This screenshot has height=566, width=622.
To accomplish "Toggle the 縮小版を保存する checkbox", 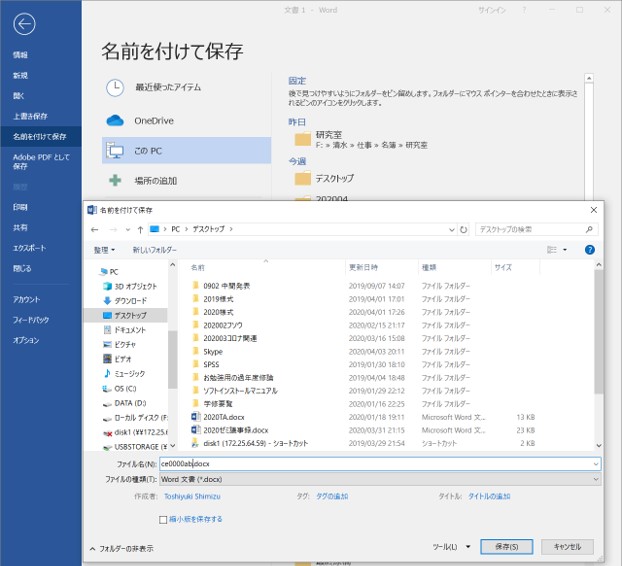I will [x=164, y=520].
